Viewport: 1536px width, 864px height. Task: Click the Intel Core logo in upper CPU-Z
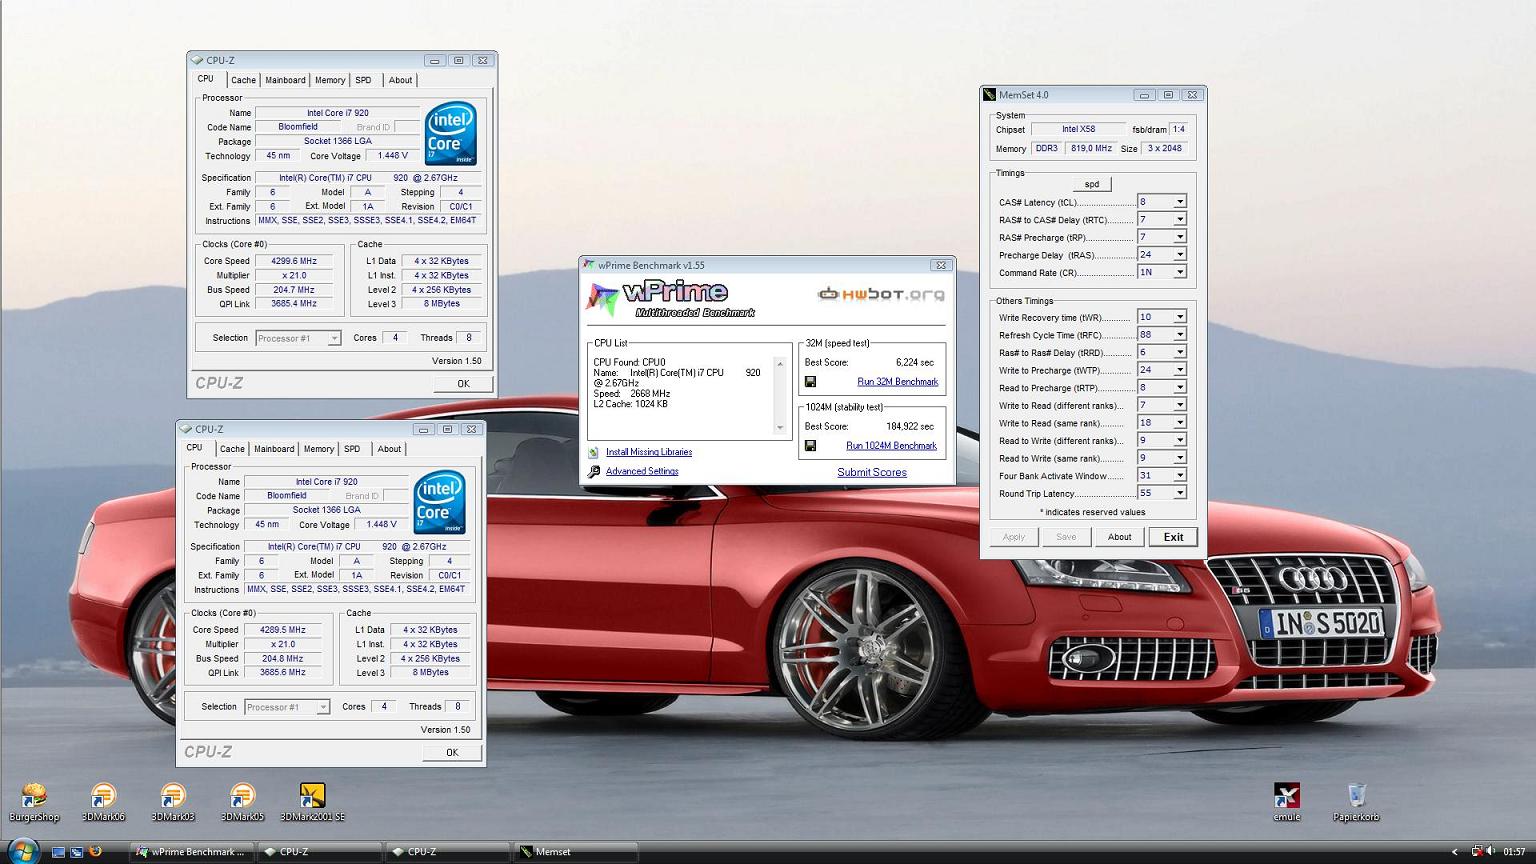pos(450,133)
